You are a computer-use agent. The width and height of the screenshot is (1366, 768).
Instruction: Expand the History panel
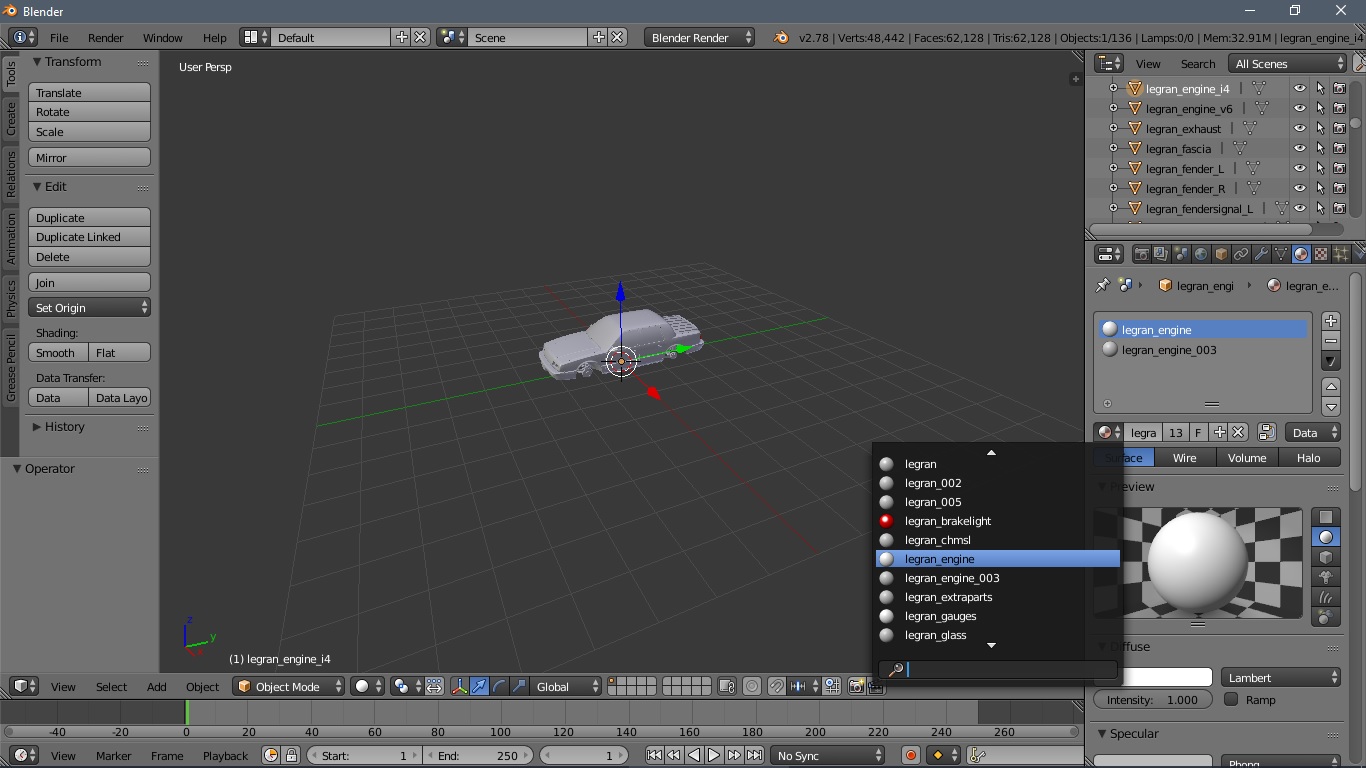(64, 427)
